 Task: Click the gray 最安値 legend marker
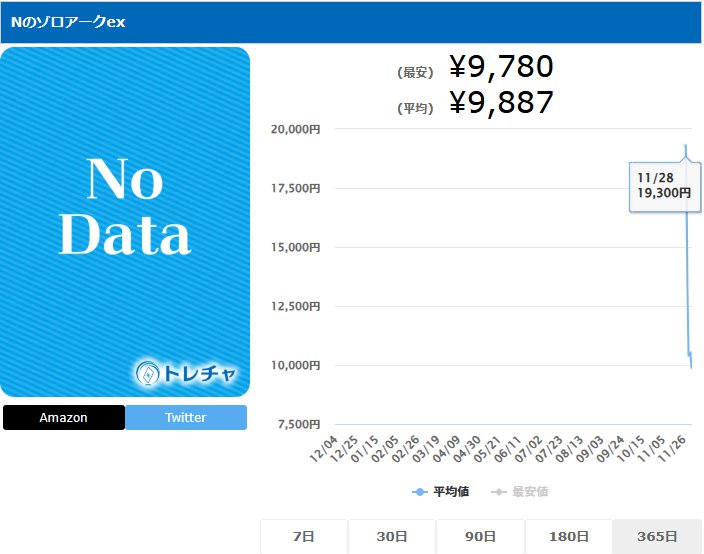[498, 492]
